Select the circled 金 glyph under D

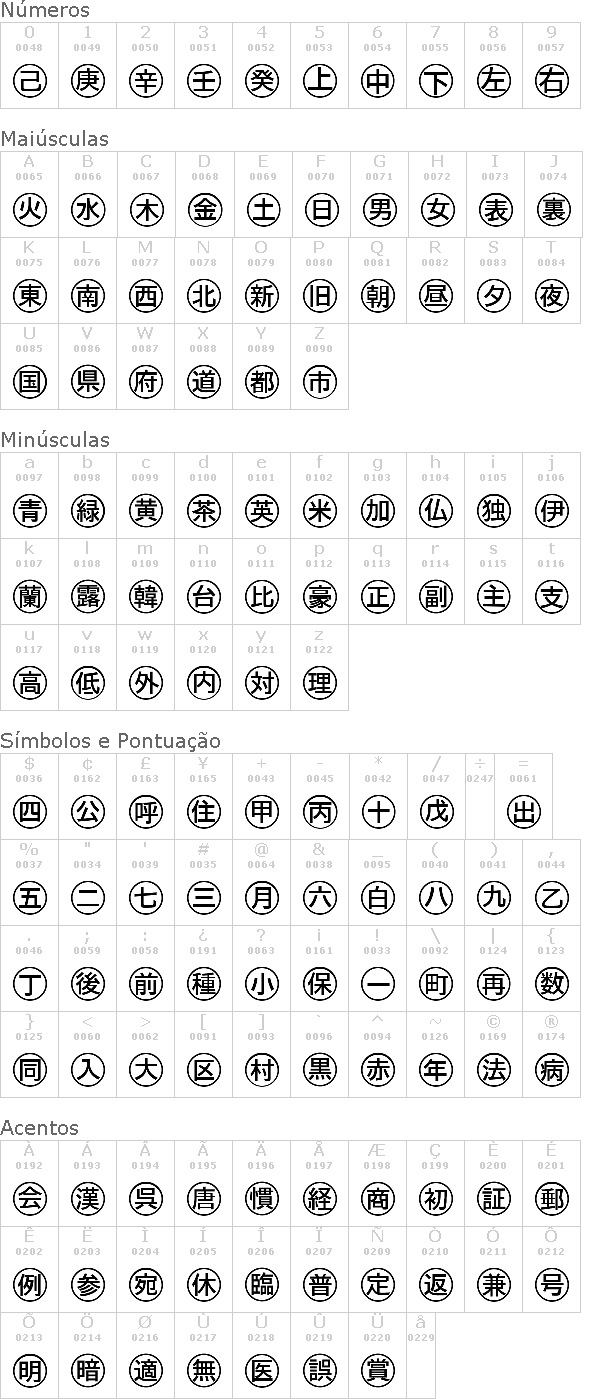point(203,209)
